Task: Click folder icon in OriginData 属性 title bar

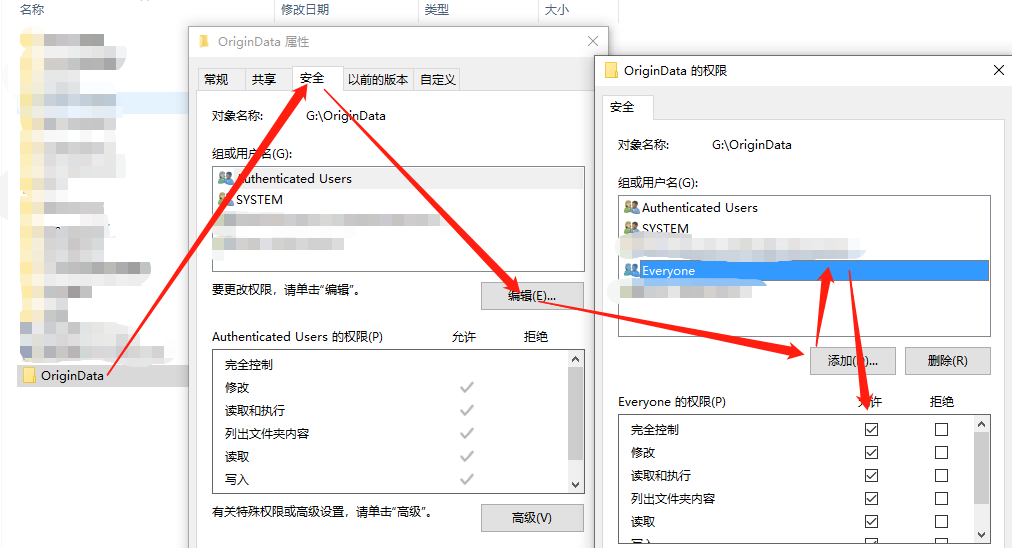Action: point(205,42)
